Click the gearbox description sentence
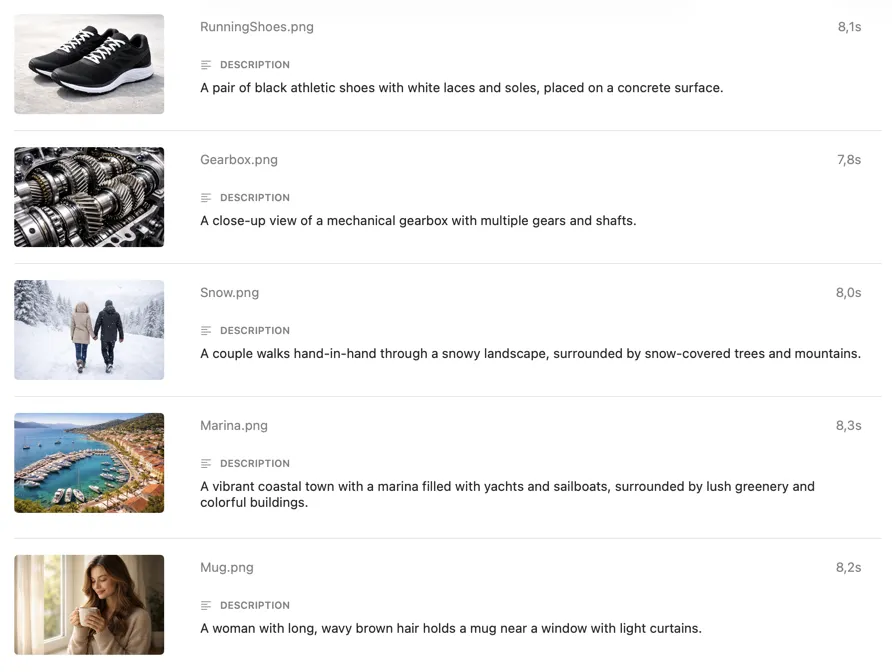Viewport: 892px width, 672px height. (x=418, y=221)
